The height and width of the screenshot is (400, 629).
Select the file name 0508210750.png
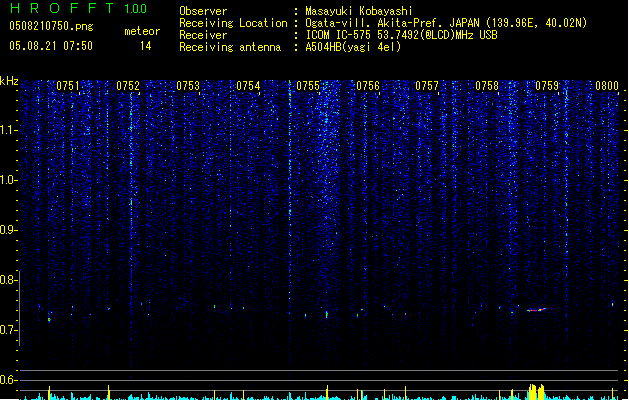51,26
